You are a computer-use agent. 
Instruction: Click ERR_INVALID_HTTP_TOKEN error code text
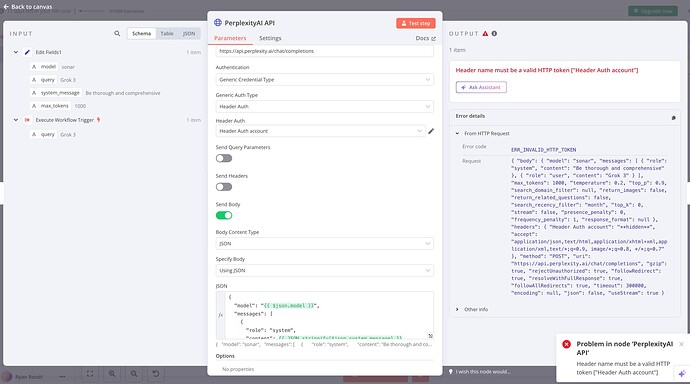(x=543, y=150)
